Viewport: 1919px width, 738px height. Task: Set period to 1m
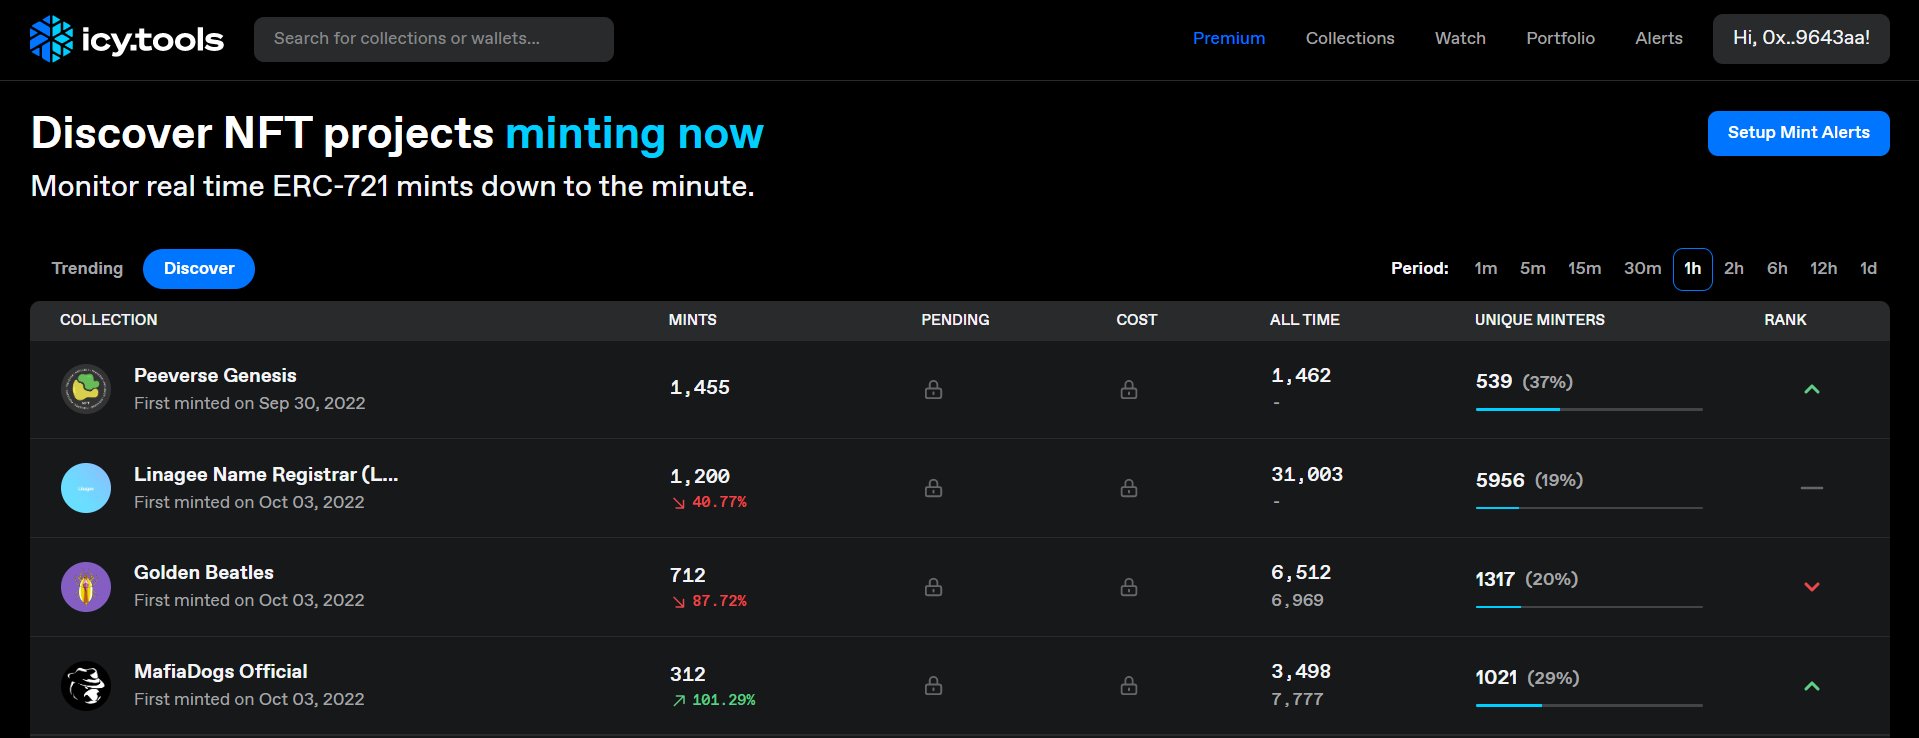(1485, 269)
